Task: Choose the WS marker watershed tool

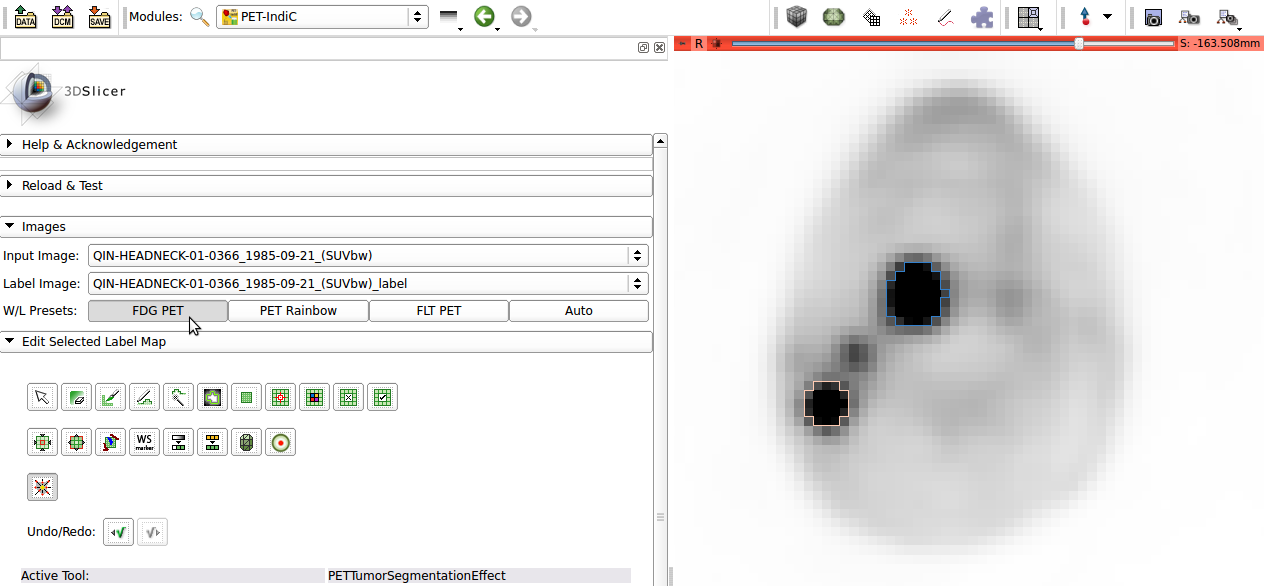Action: (144, 442)
